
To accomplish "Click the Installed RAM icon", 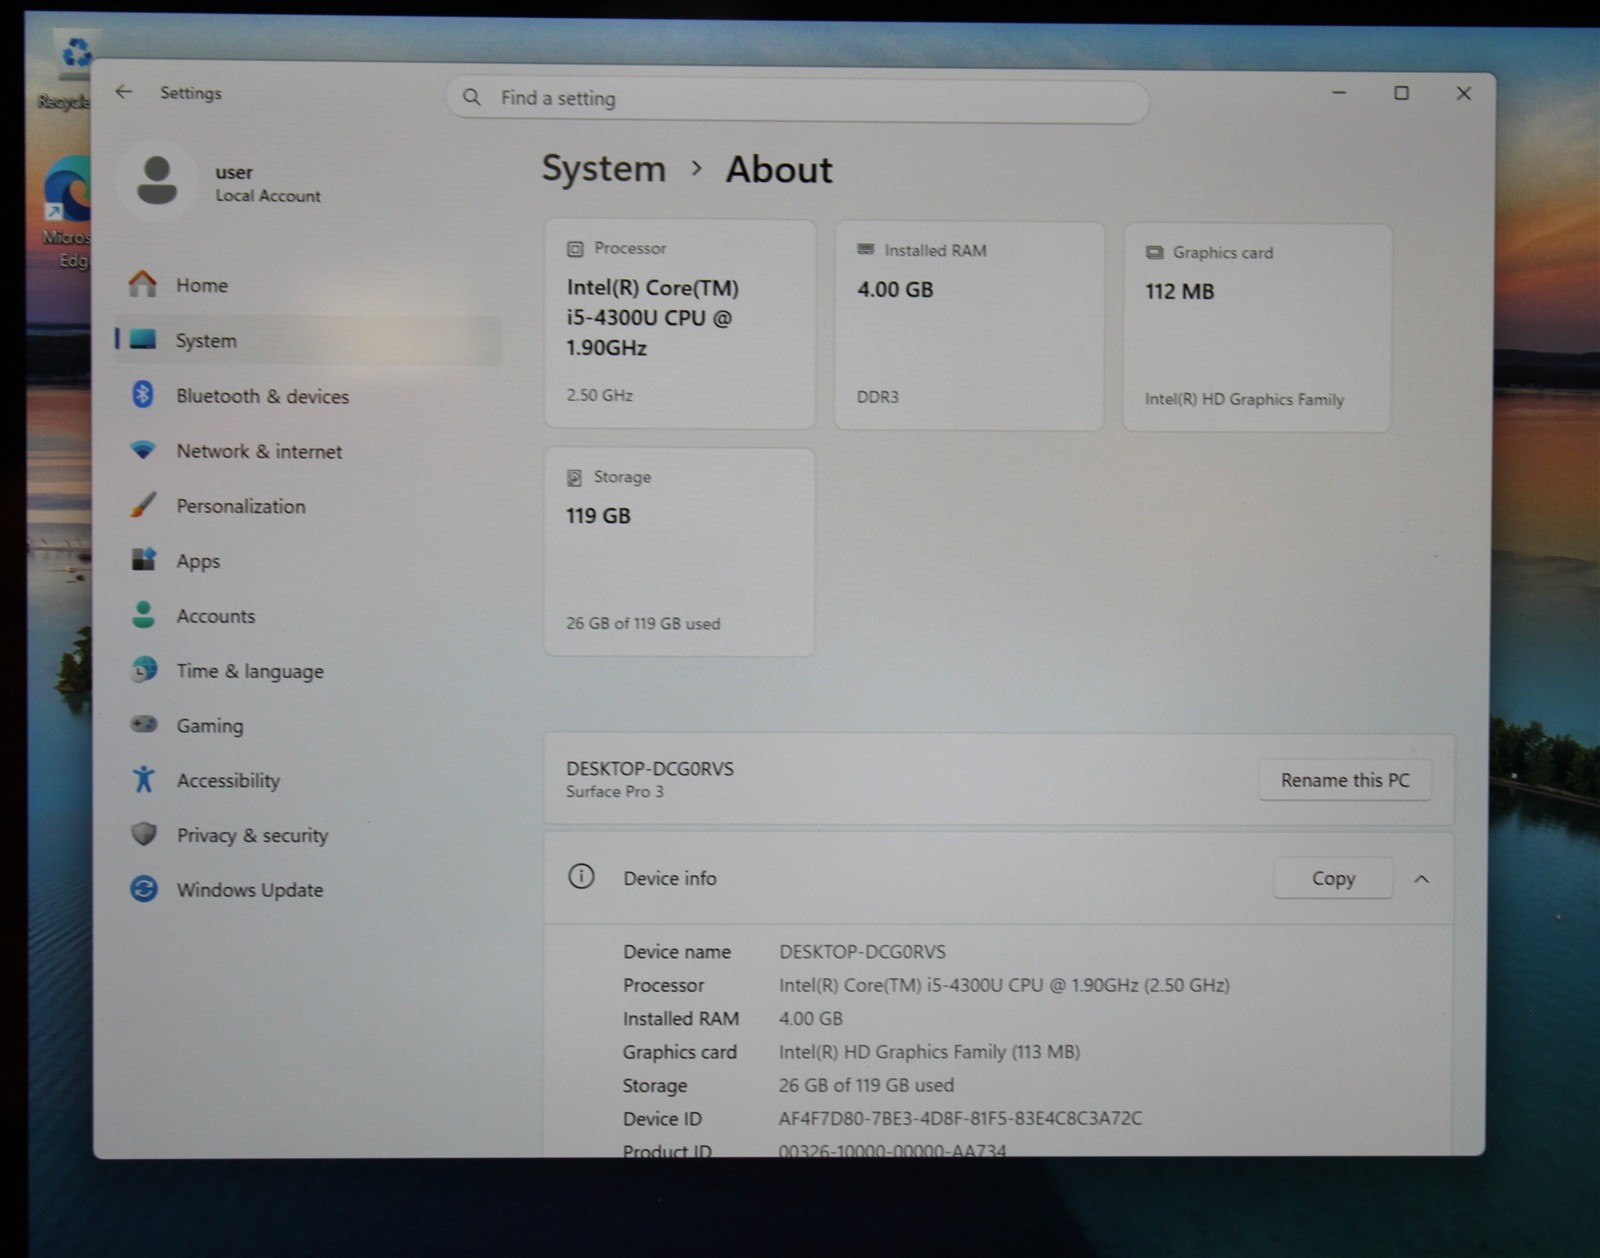I will (x=865, y=250).
